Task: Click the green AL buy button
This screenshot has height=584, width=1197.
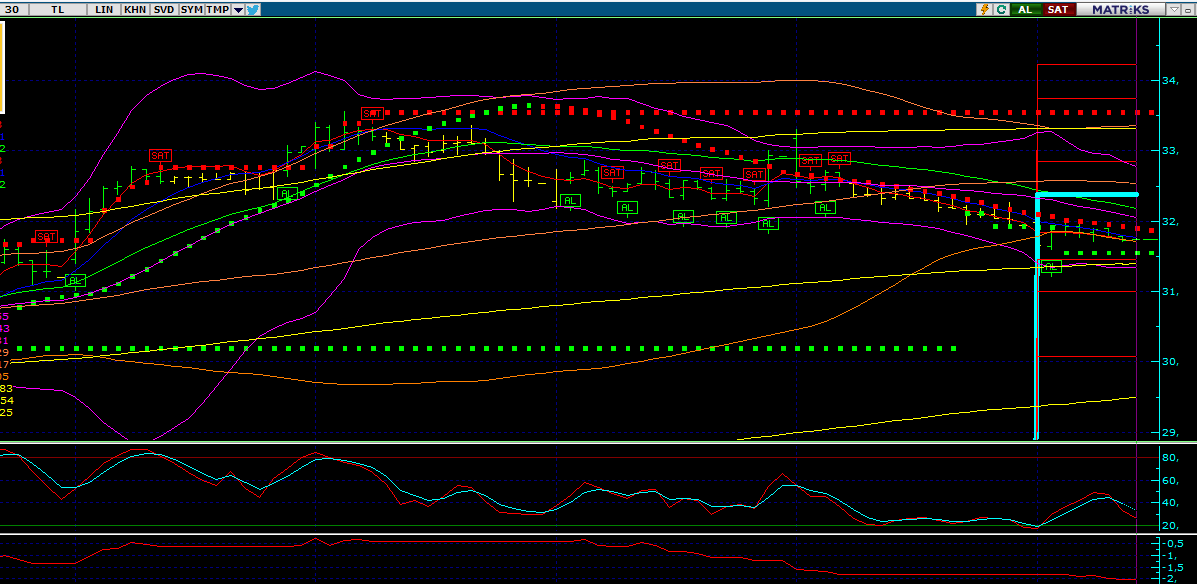Action: coord(1025,9)
